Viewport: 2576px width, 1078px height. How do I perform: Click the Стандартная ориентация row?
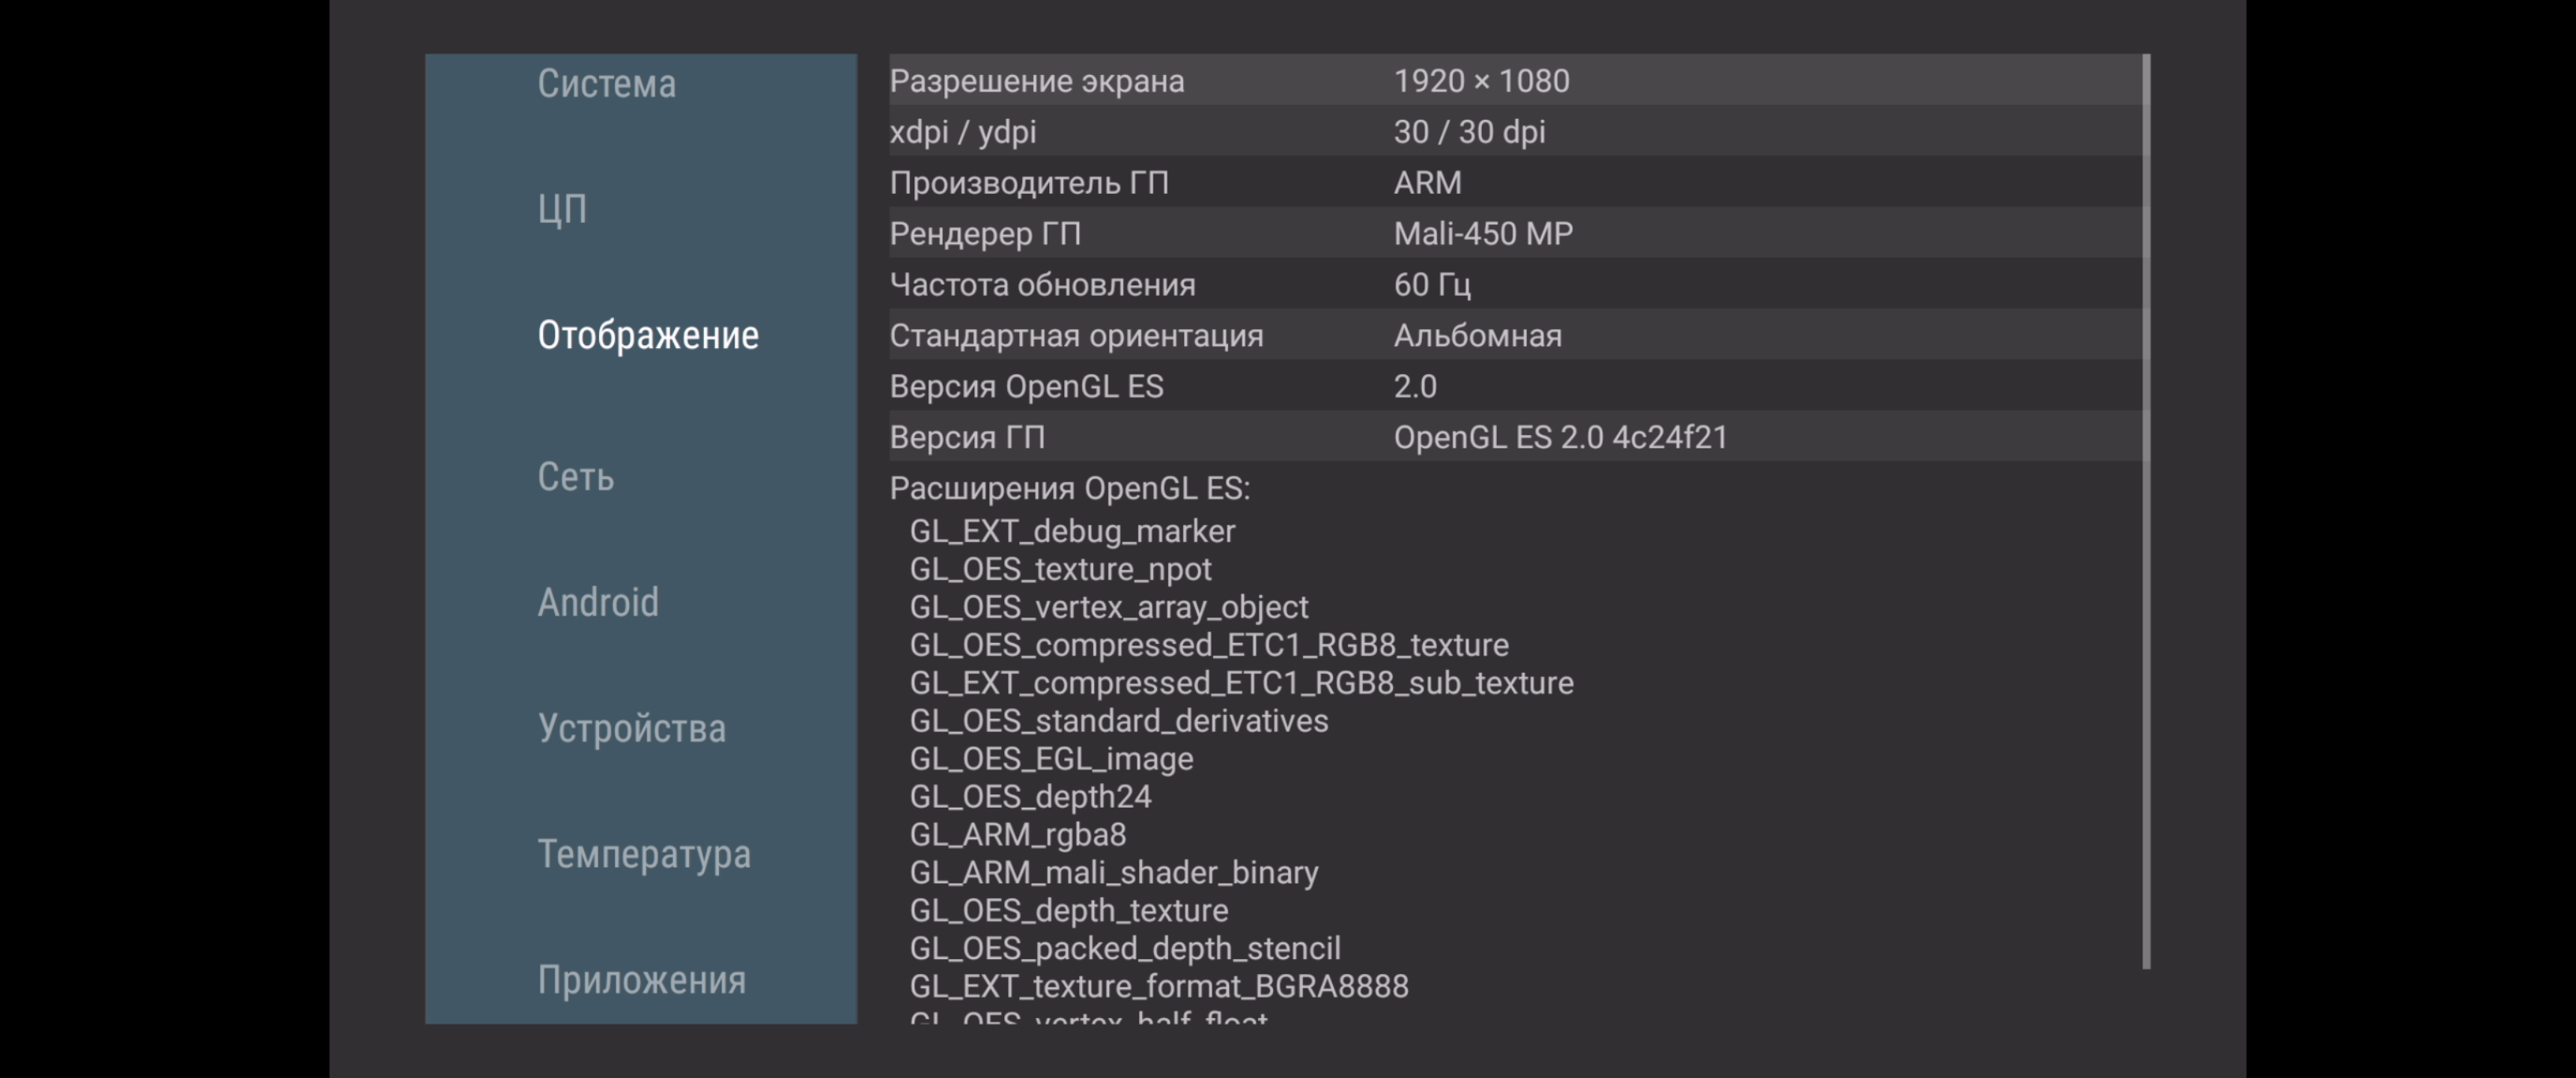pyautogui.click(x=1516, y=336)
